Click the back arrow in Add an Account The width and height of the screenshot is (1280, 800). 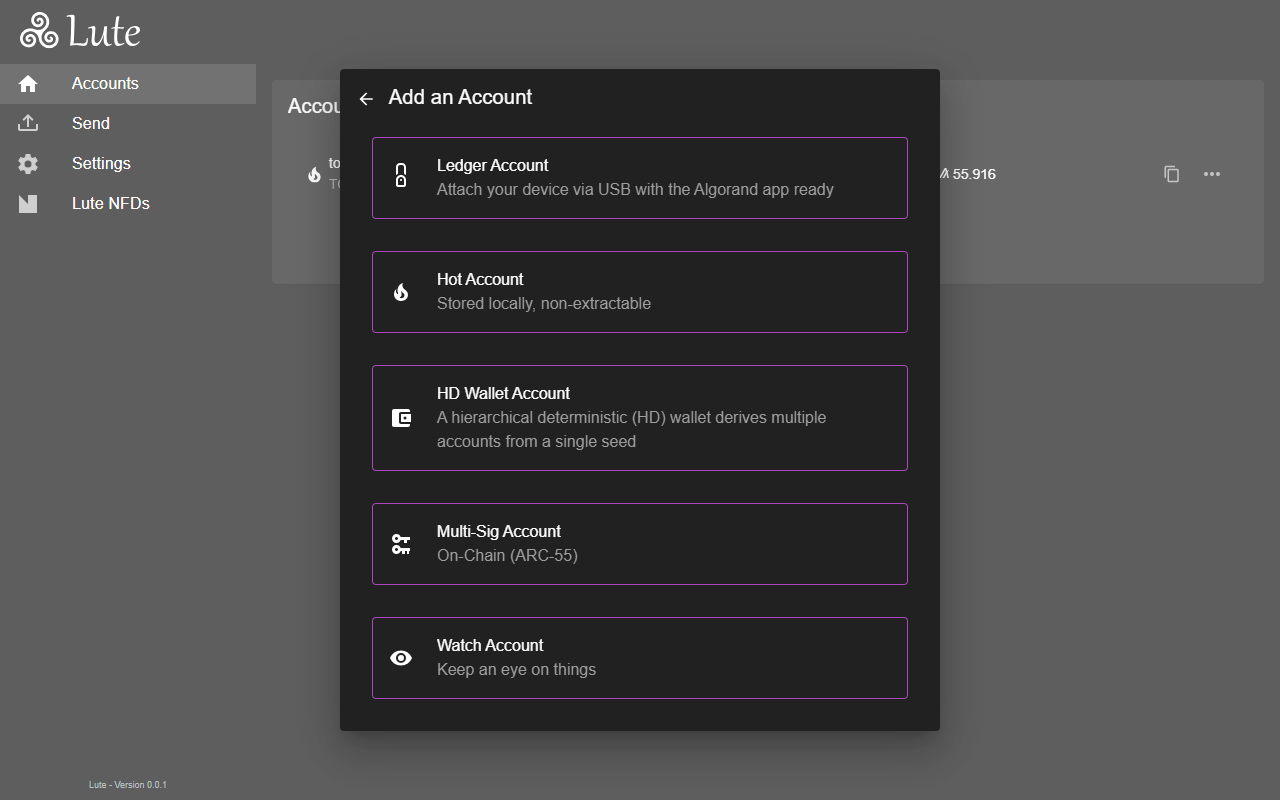click(366, 98)
